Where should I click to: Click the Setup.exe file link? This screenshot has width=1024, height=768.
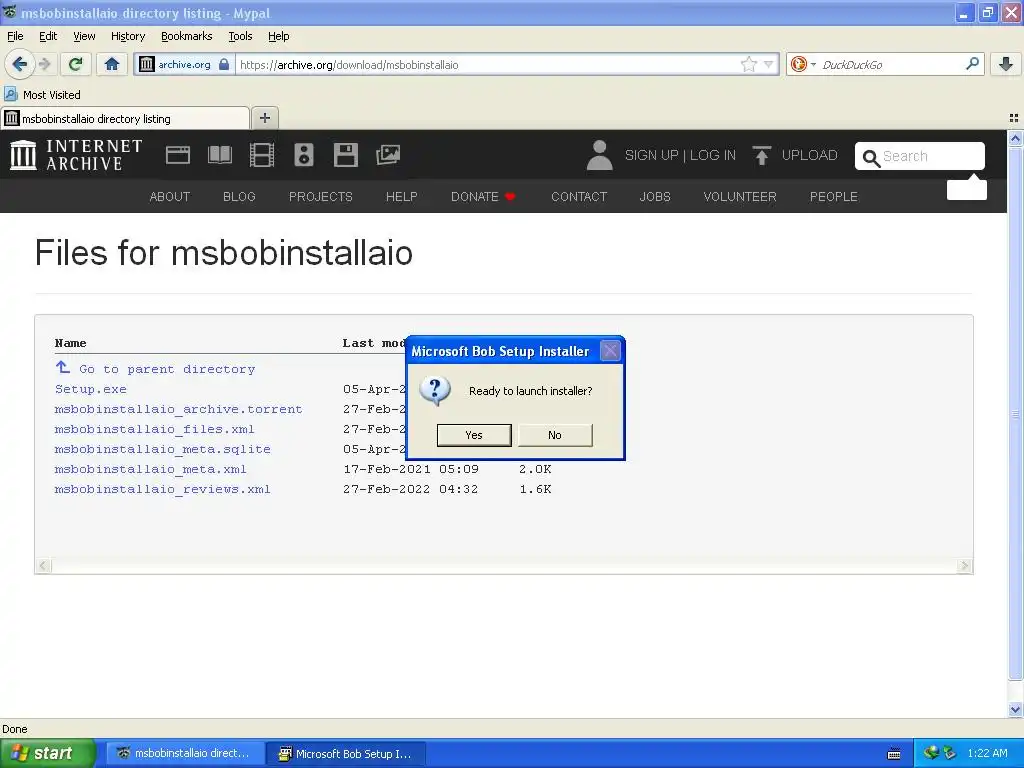tap(91, 389)
